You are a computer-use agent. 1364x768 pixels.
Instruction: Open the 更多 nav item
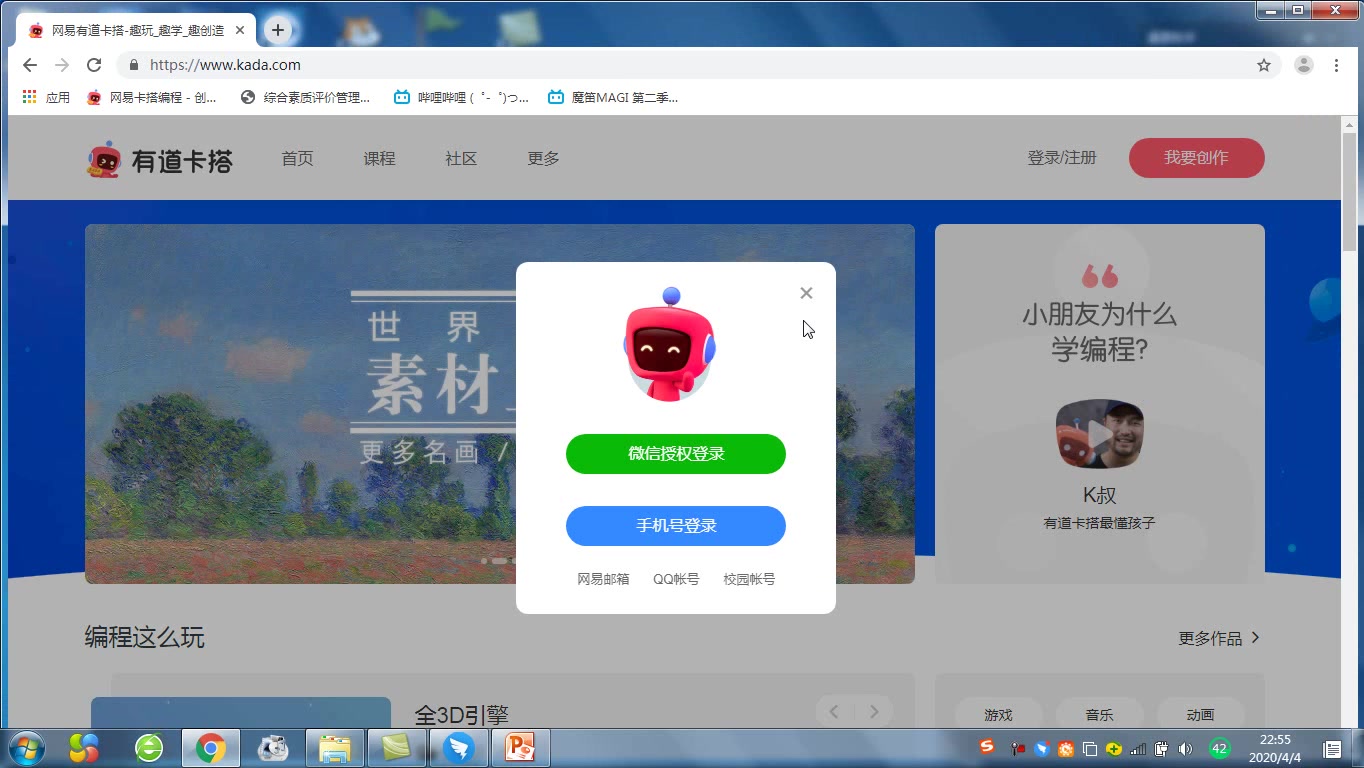click(543, 158)
